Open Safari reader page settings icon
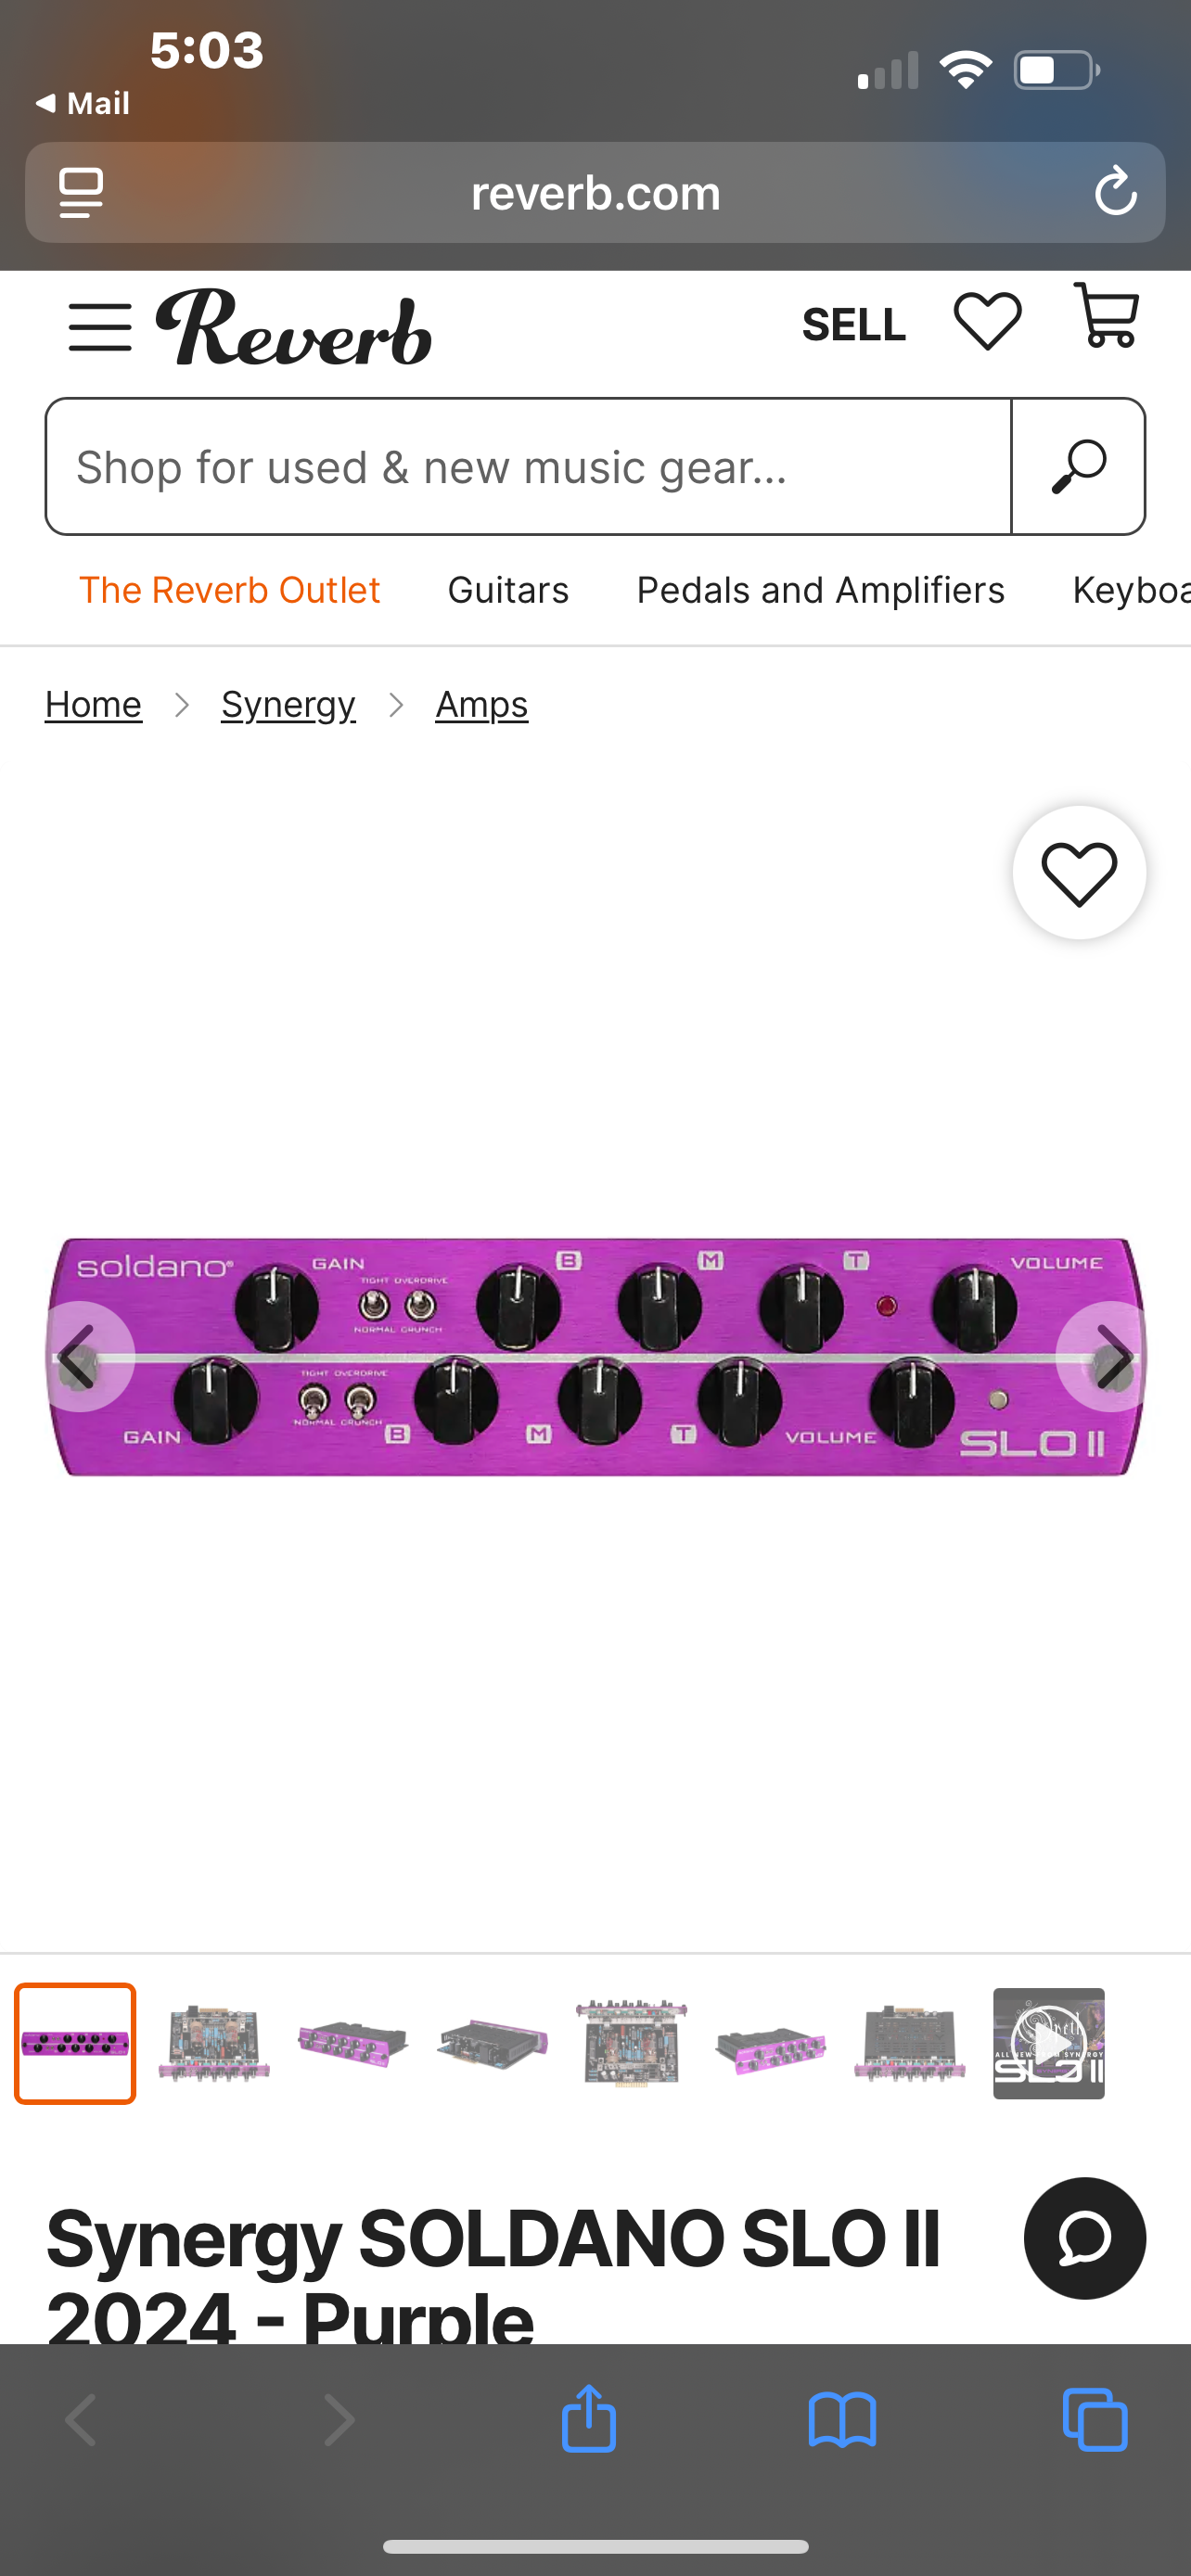 click(x=81, y=192)
